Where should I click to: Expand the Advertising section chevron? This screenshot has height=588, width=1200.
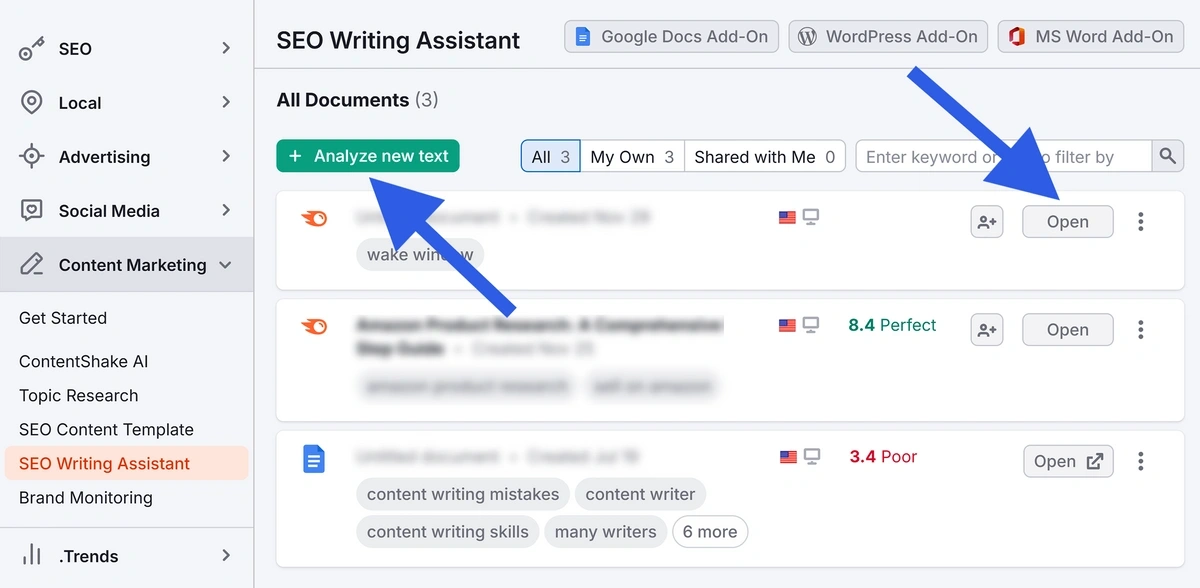coord(226,156)
